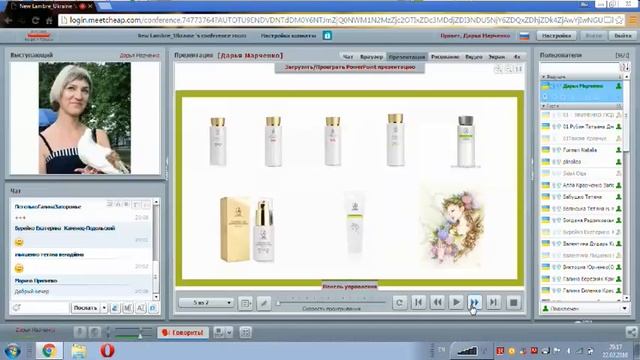Click the users search input field
640x360 pixels.
579,67
